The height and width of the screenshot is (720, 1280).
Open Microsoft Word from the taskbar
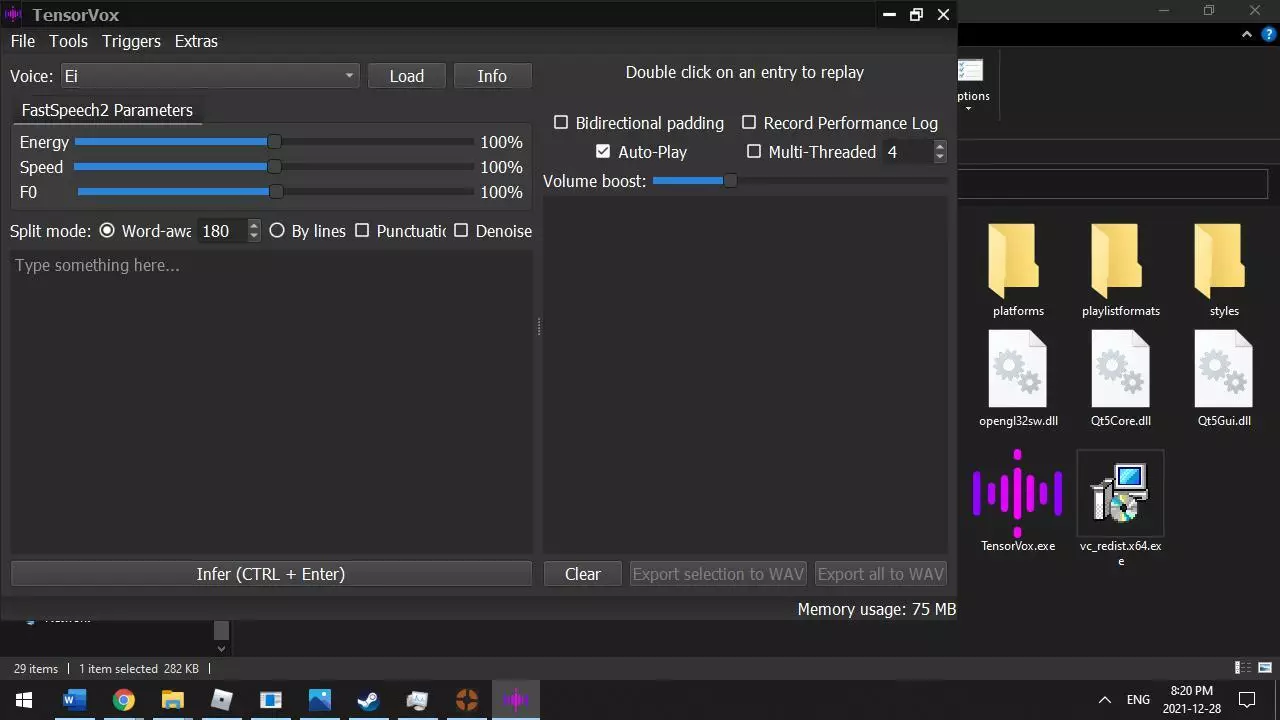[74, 700]
